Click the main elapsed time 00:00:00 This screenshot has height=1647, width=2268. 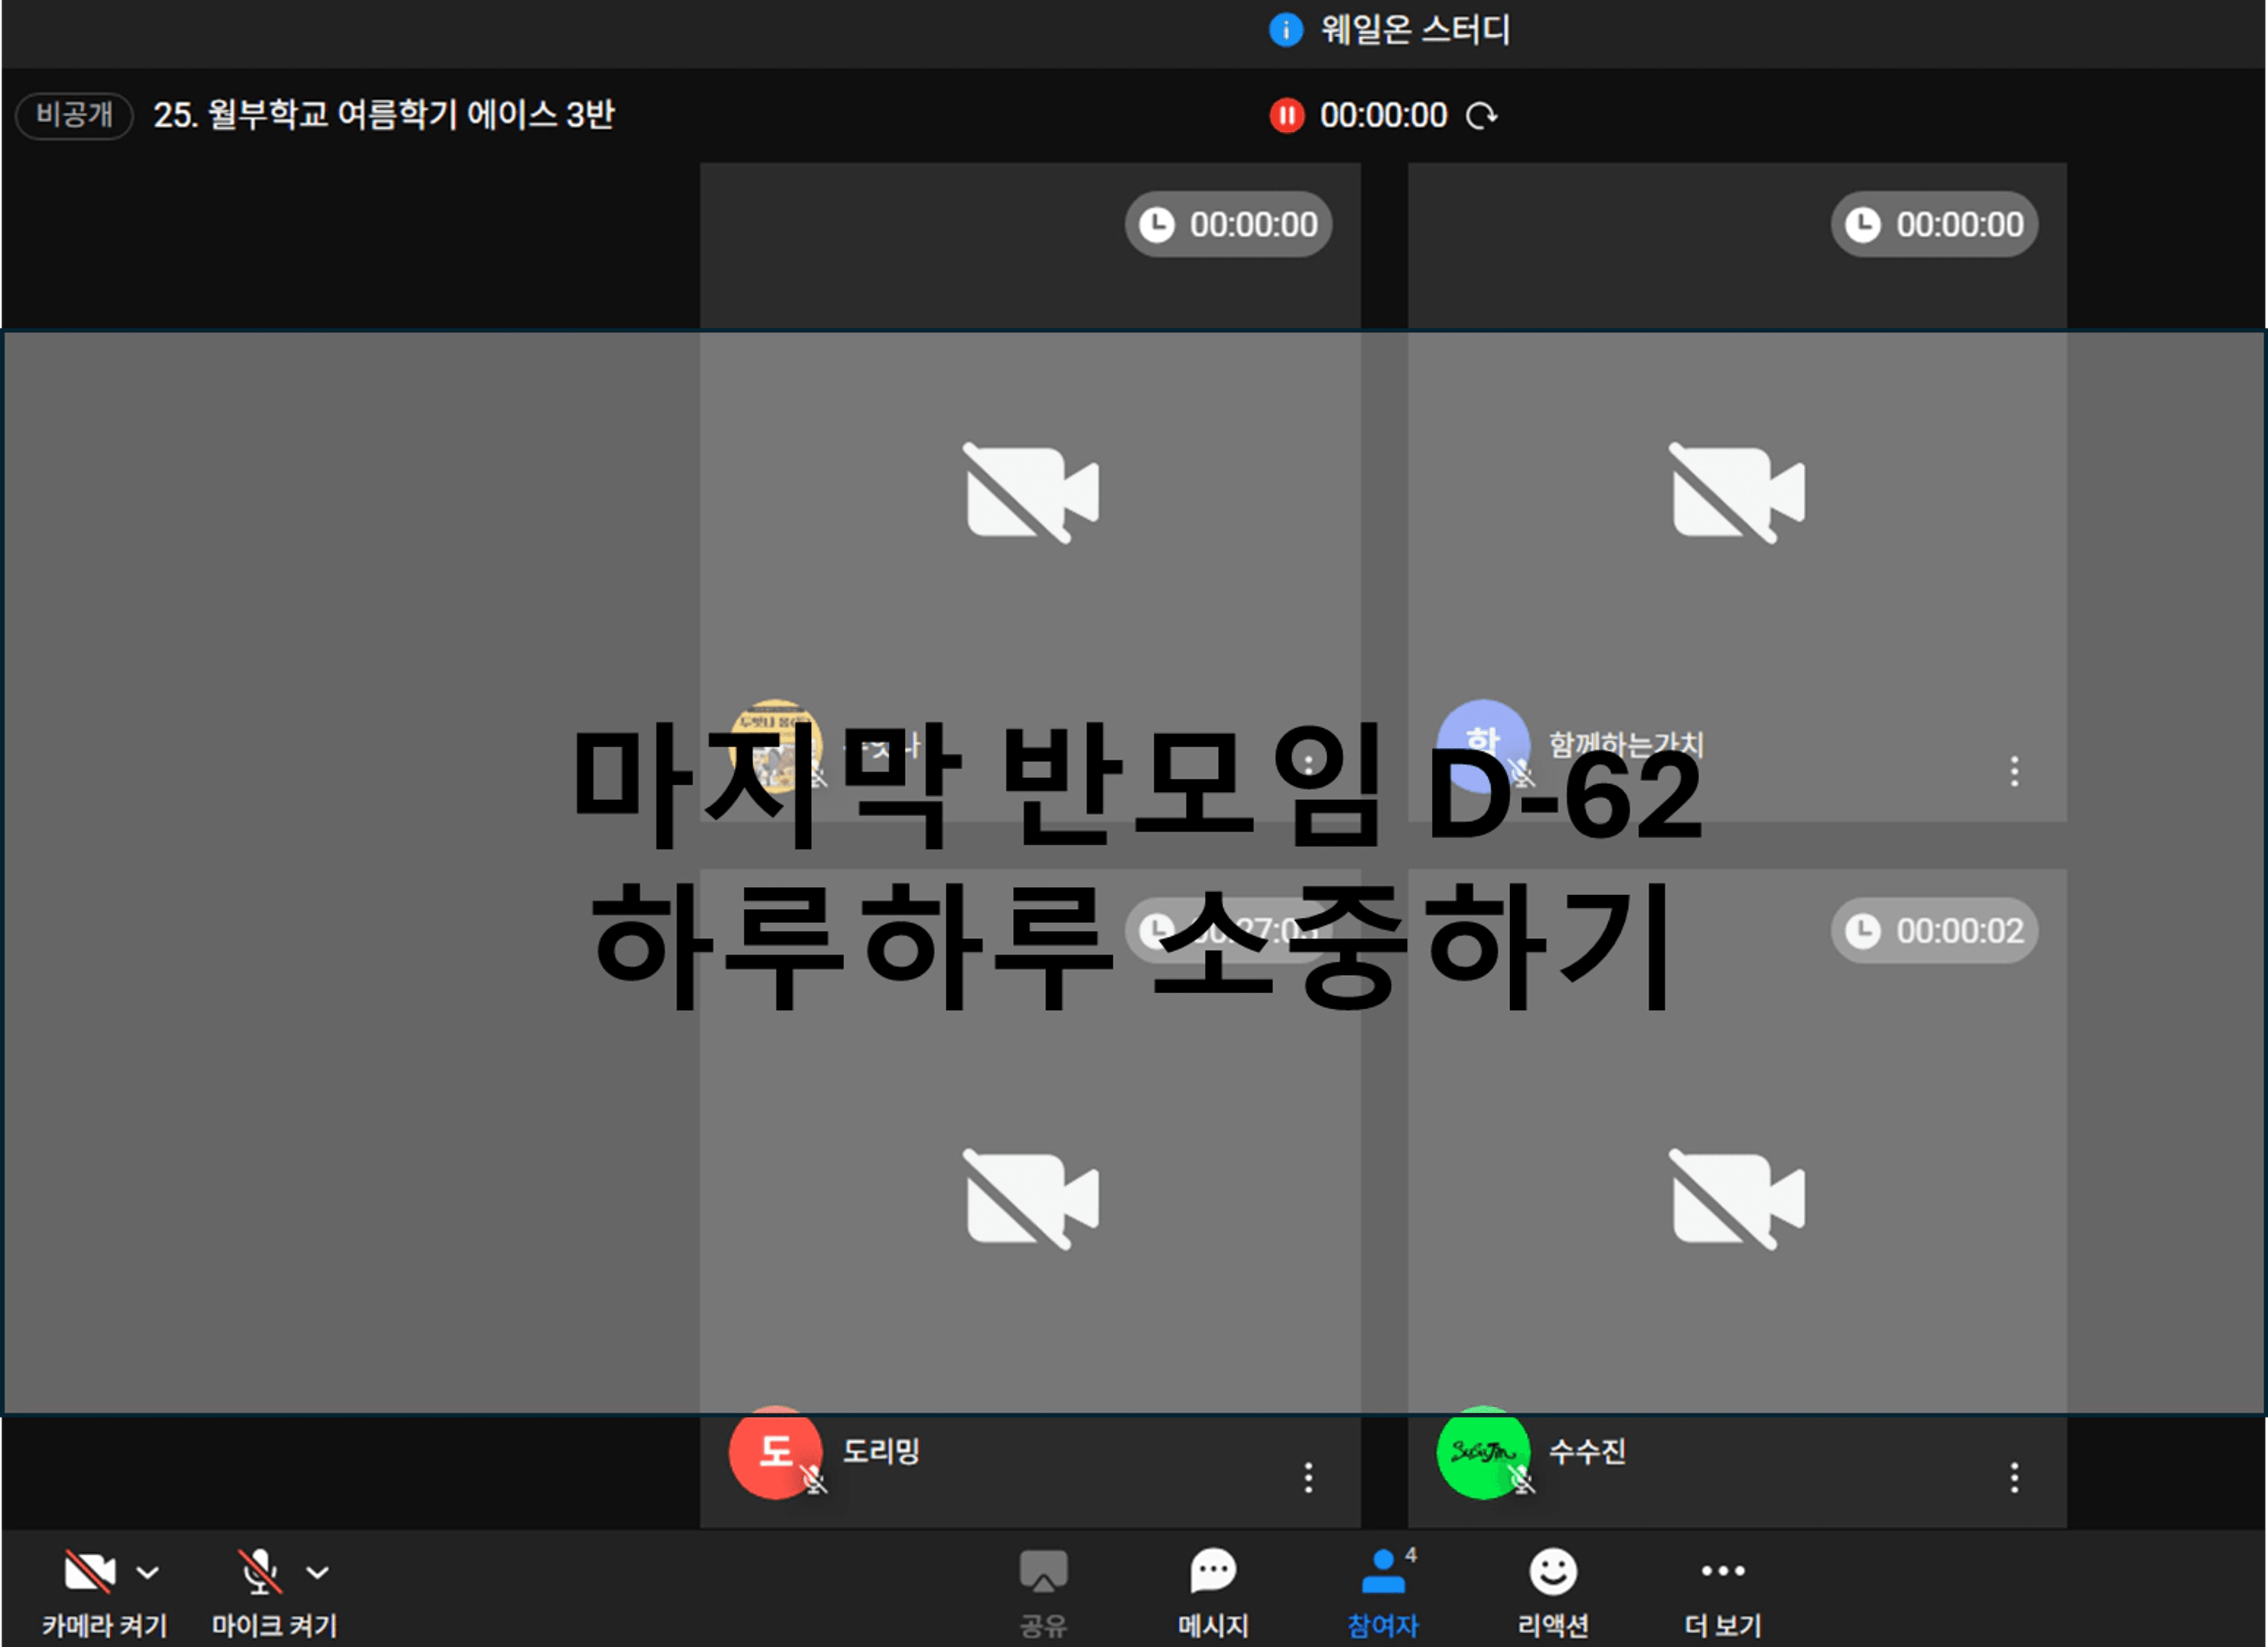pos(1383,116)
